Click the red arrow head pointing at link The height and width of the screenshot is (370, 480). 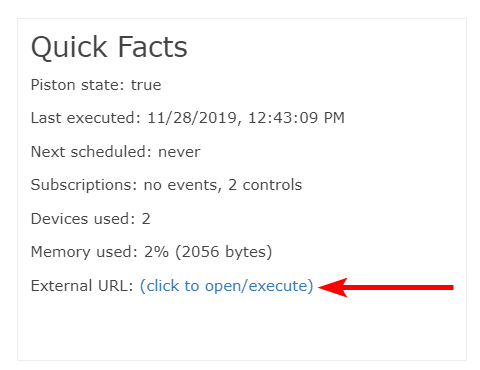click(333, 287)
